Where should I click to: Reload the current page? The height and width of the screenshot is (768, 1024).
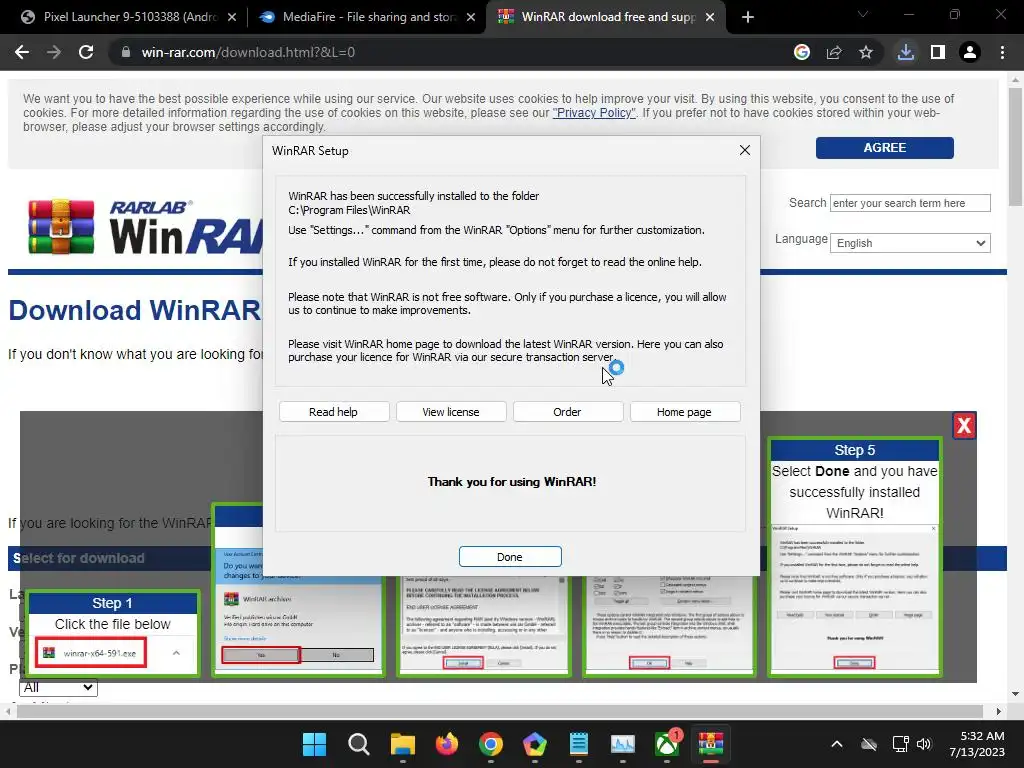pos(86,52)
